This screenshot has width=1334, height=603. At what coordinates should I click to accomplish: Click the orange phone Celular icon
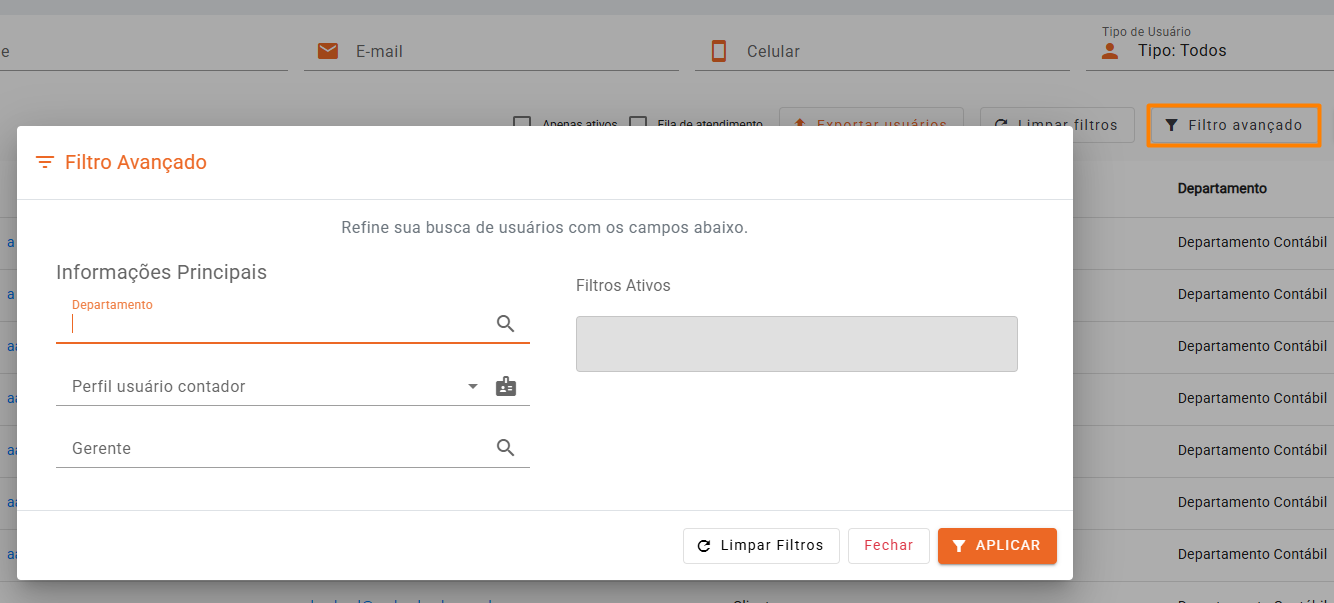(x=718, y=51)
